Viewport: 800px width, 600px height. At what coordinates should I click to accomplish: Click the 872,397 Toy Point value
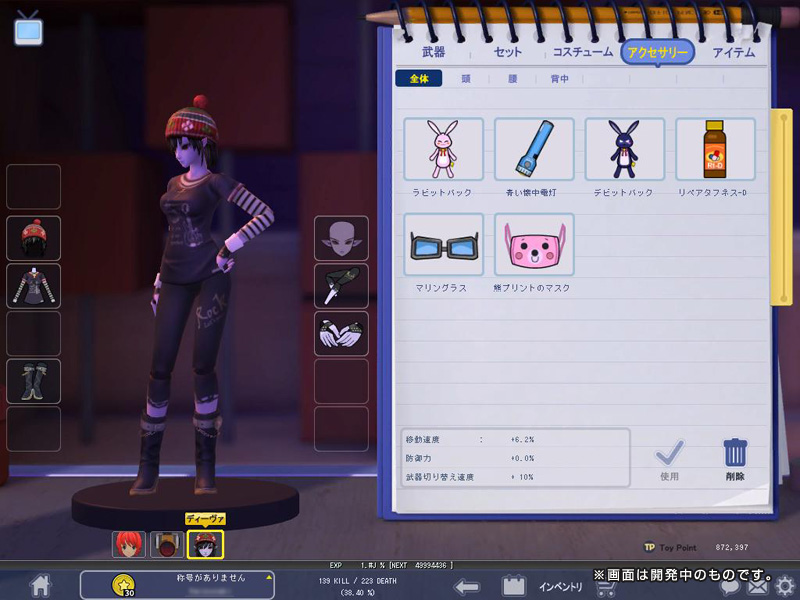[x=731, y=547]
